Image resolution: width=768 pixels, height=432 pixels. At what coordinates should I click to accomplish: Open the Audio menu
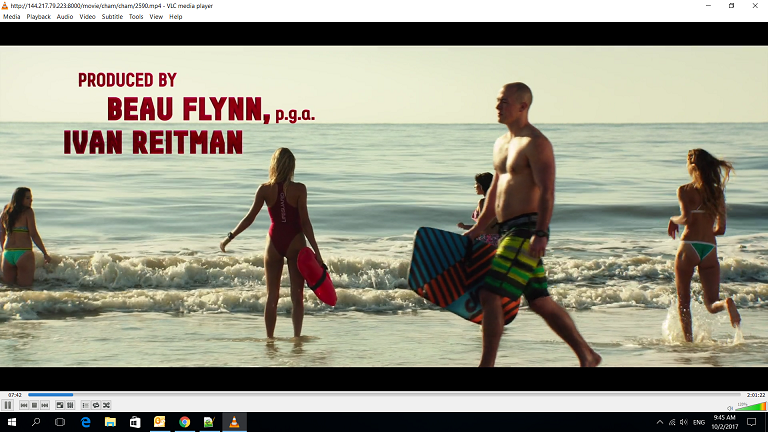click(x=65, y=17)
